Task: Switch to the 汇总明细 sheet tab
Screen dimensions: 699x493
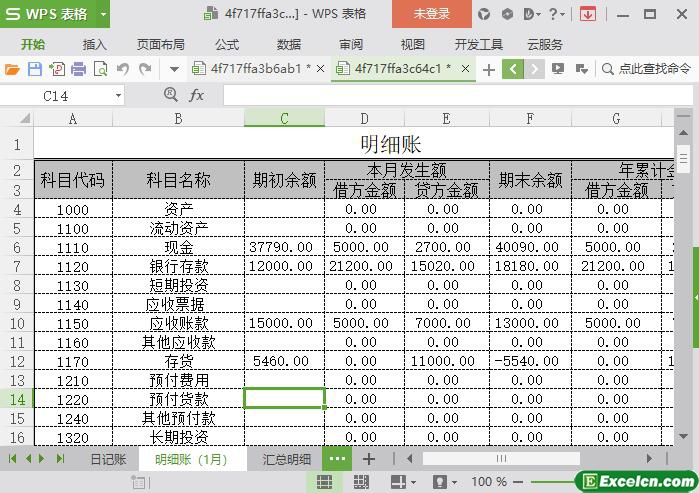Action: click(286, 459)
